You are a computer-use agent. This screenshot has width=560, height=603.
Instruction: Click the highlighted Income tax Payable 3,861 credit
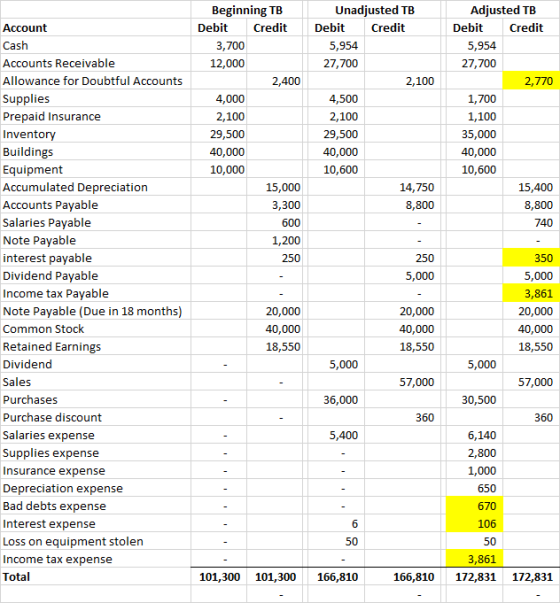coord(531,293)
